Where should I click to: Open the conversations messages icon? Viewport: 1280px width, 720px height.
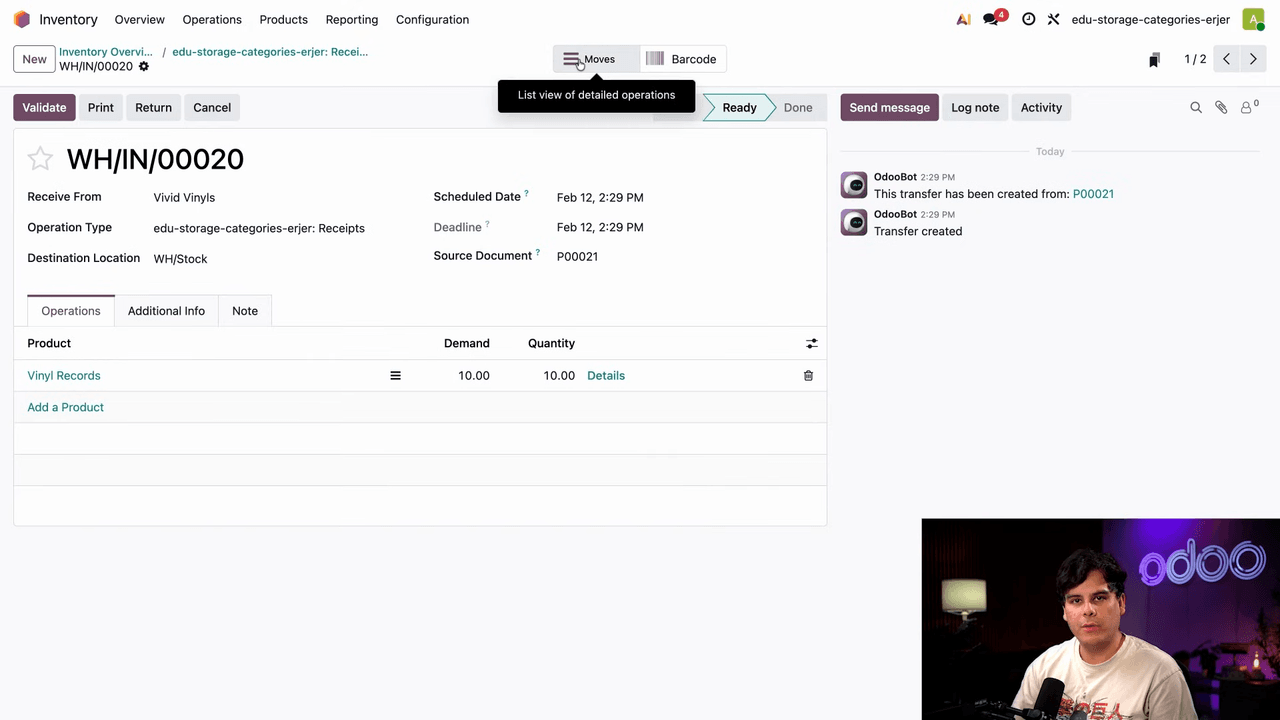pos(992,19)
